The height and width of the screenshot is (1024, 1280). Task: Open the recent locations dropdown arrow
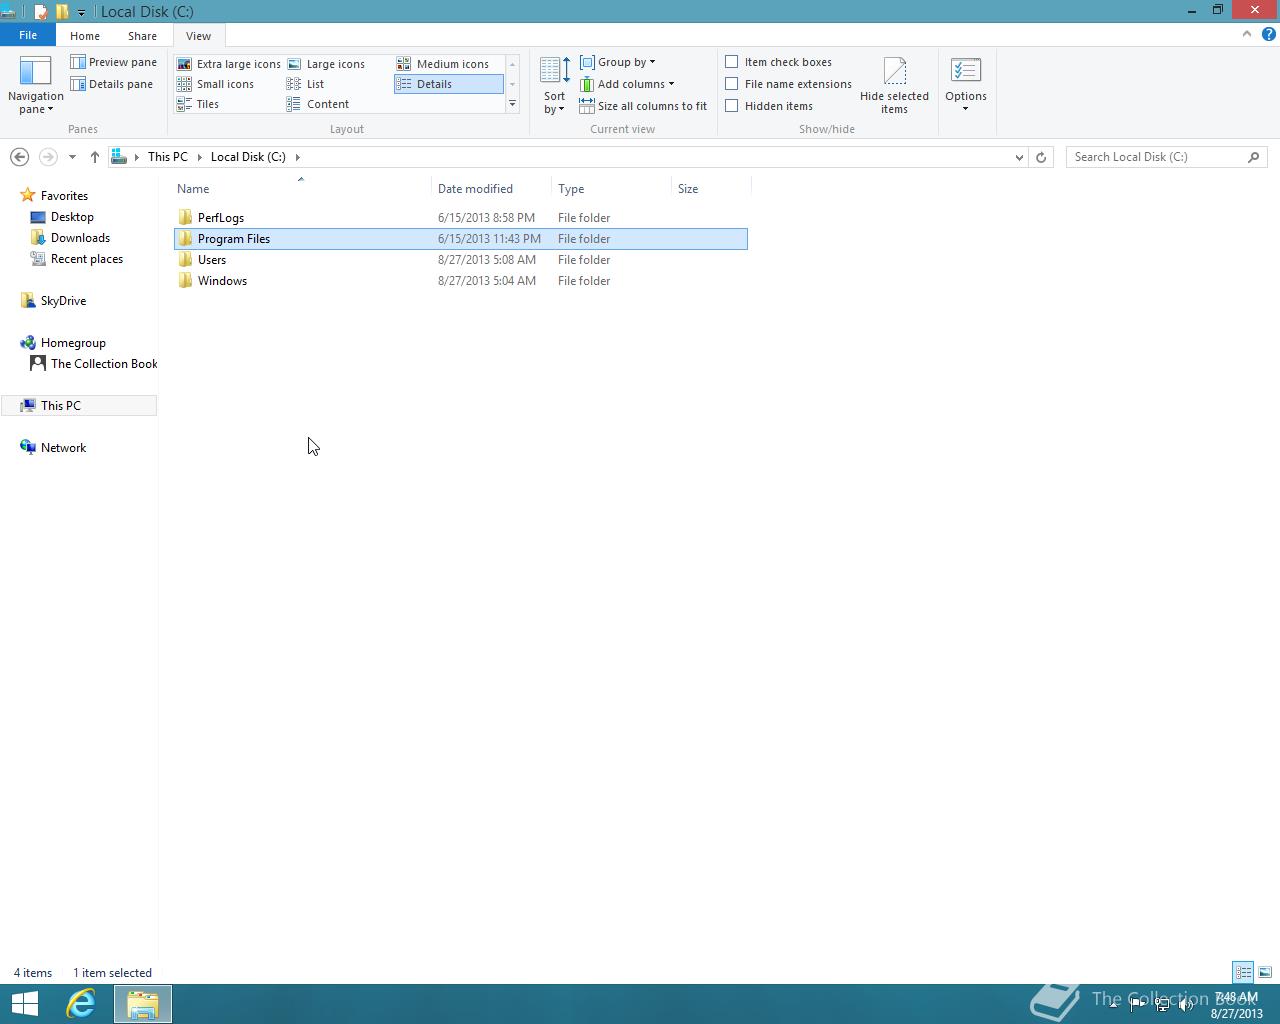pos(72,157)
